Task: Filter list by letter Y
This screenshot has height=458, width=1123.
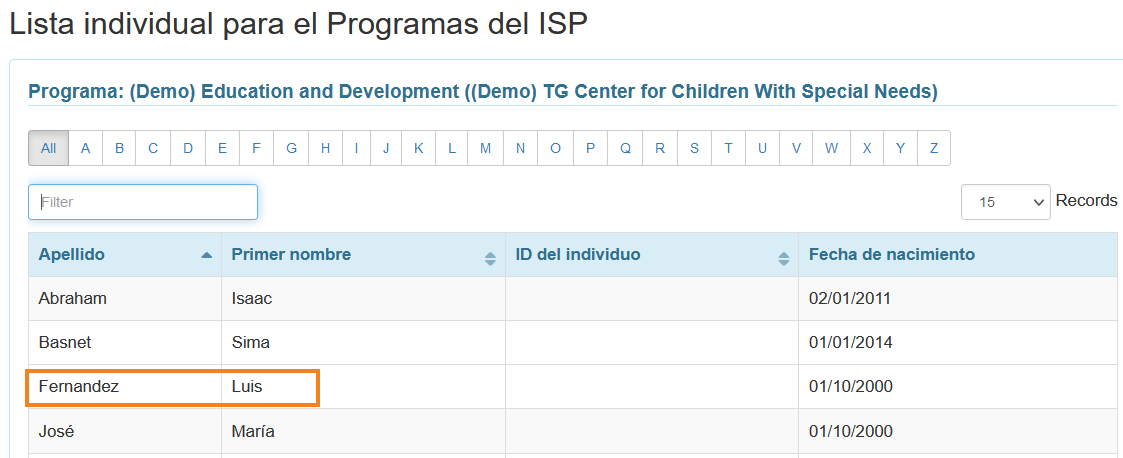Action: point(900,148)
